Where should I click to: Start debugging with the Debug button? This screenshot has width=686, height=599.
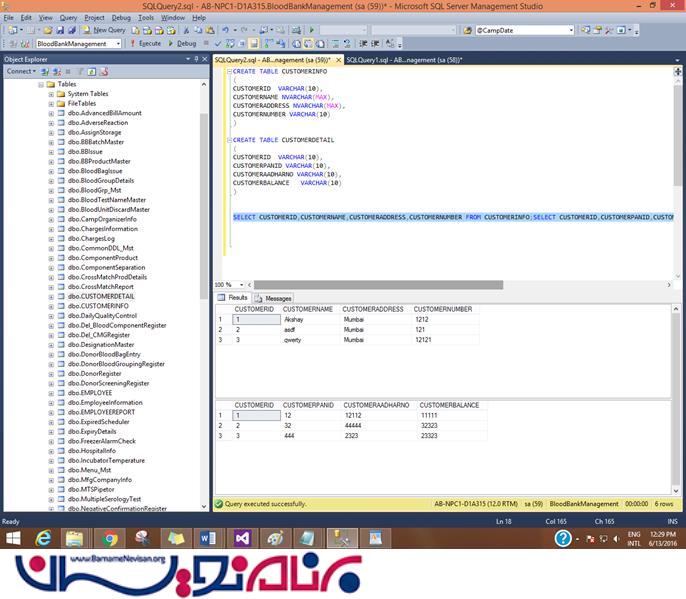click(x=183, y=44)
